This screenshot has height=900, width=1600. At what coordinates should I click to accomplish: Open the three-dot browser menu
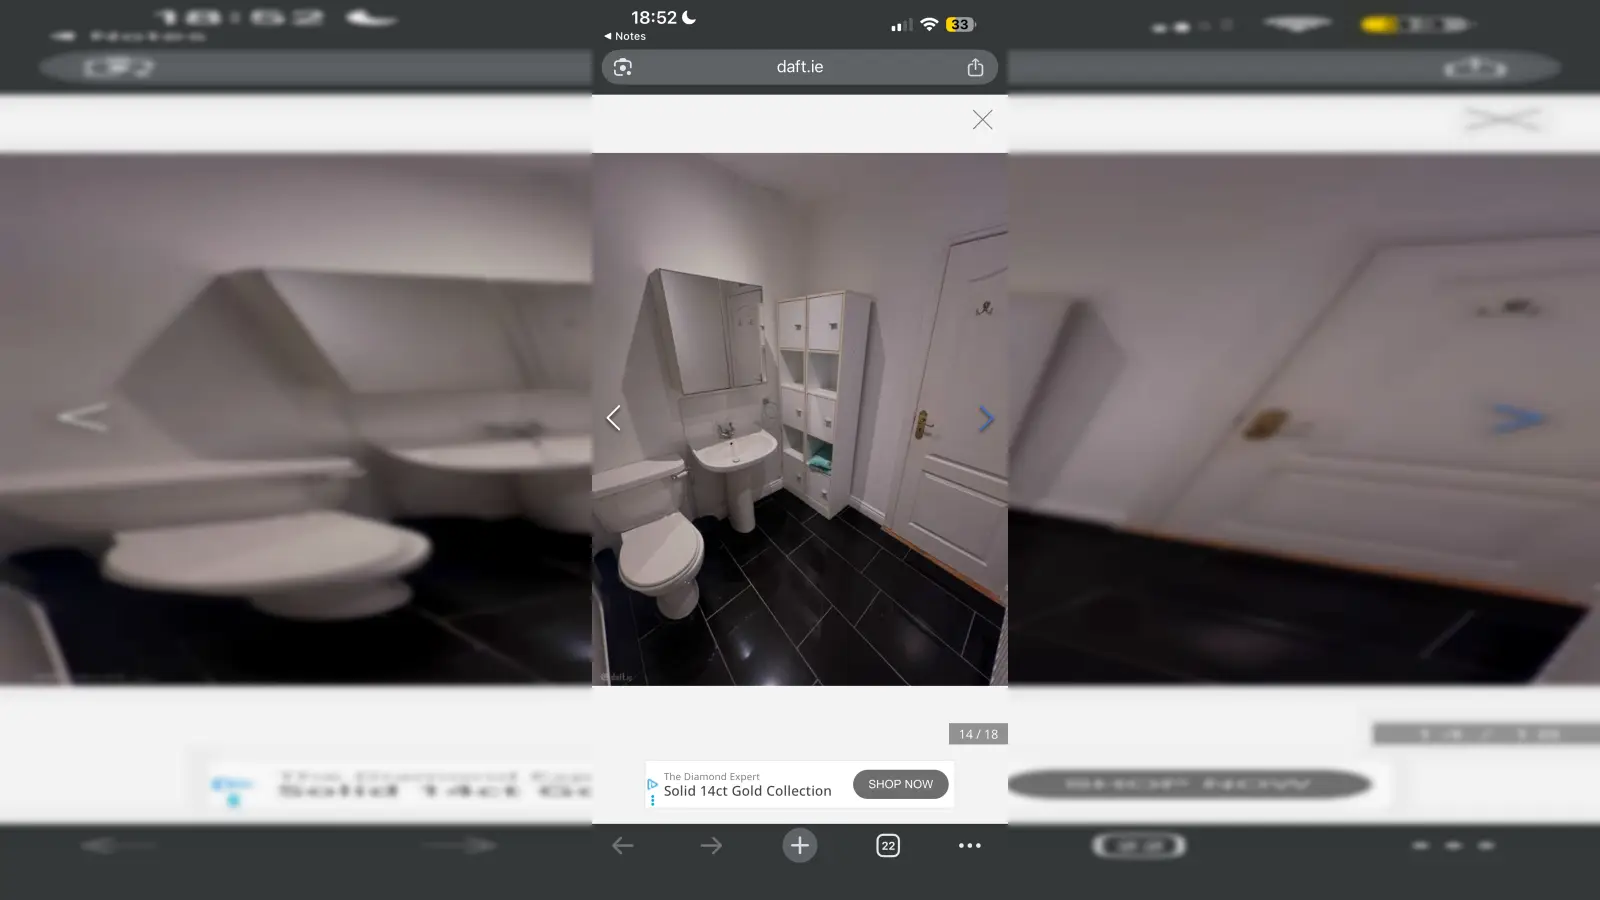click(x=969, y=846)
